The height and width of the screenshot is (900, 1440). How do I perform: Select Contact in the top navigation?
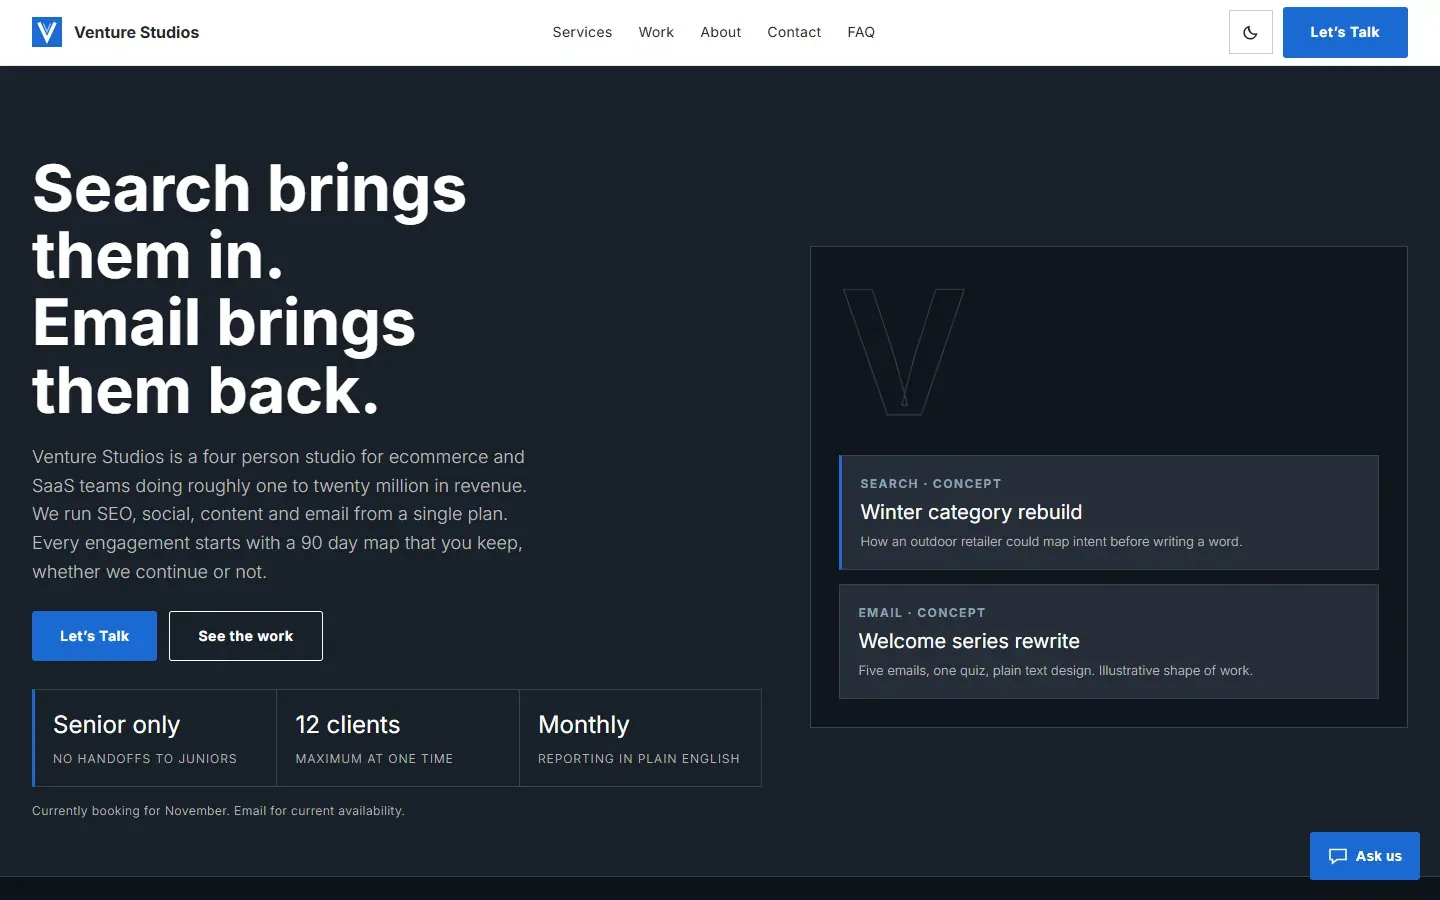(x=794, y=32)
